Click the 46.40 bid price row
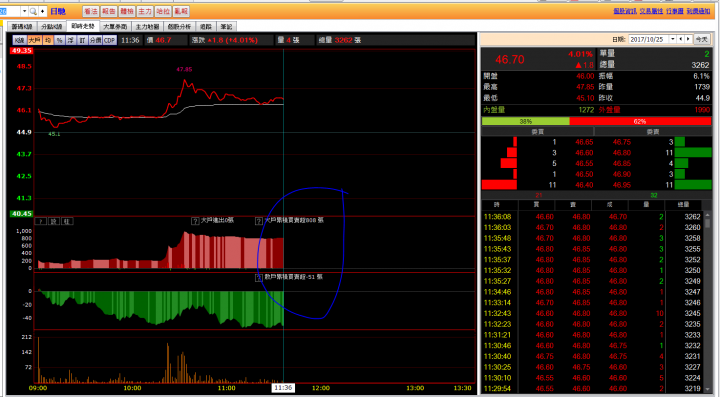The width and height of the screenshot is (720, 397). tap(584, 185)
